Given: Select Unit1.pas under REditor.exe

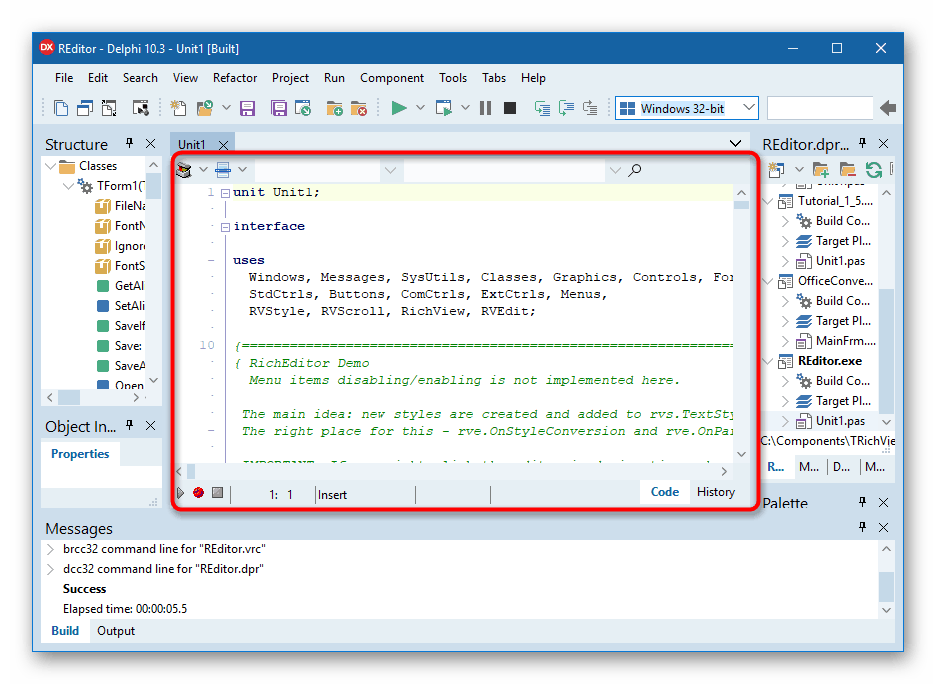Looking at the screenshot, I should tap(840, 421).
